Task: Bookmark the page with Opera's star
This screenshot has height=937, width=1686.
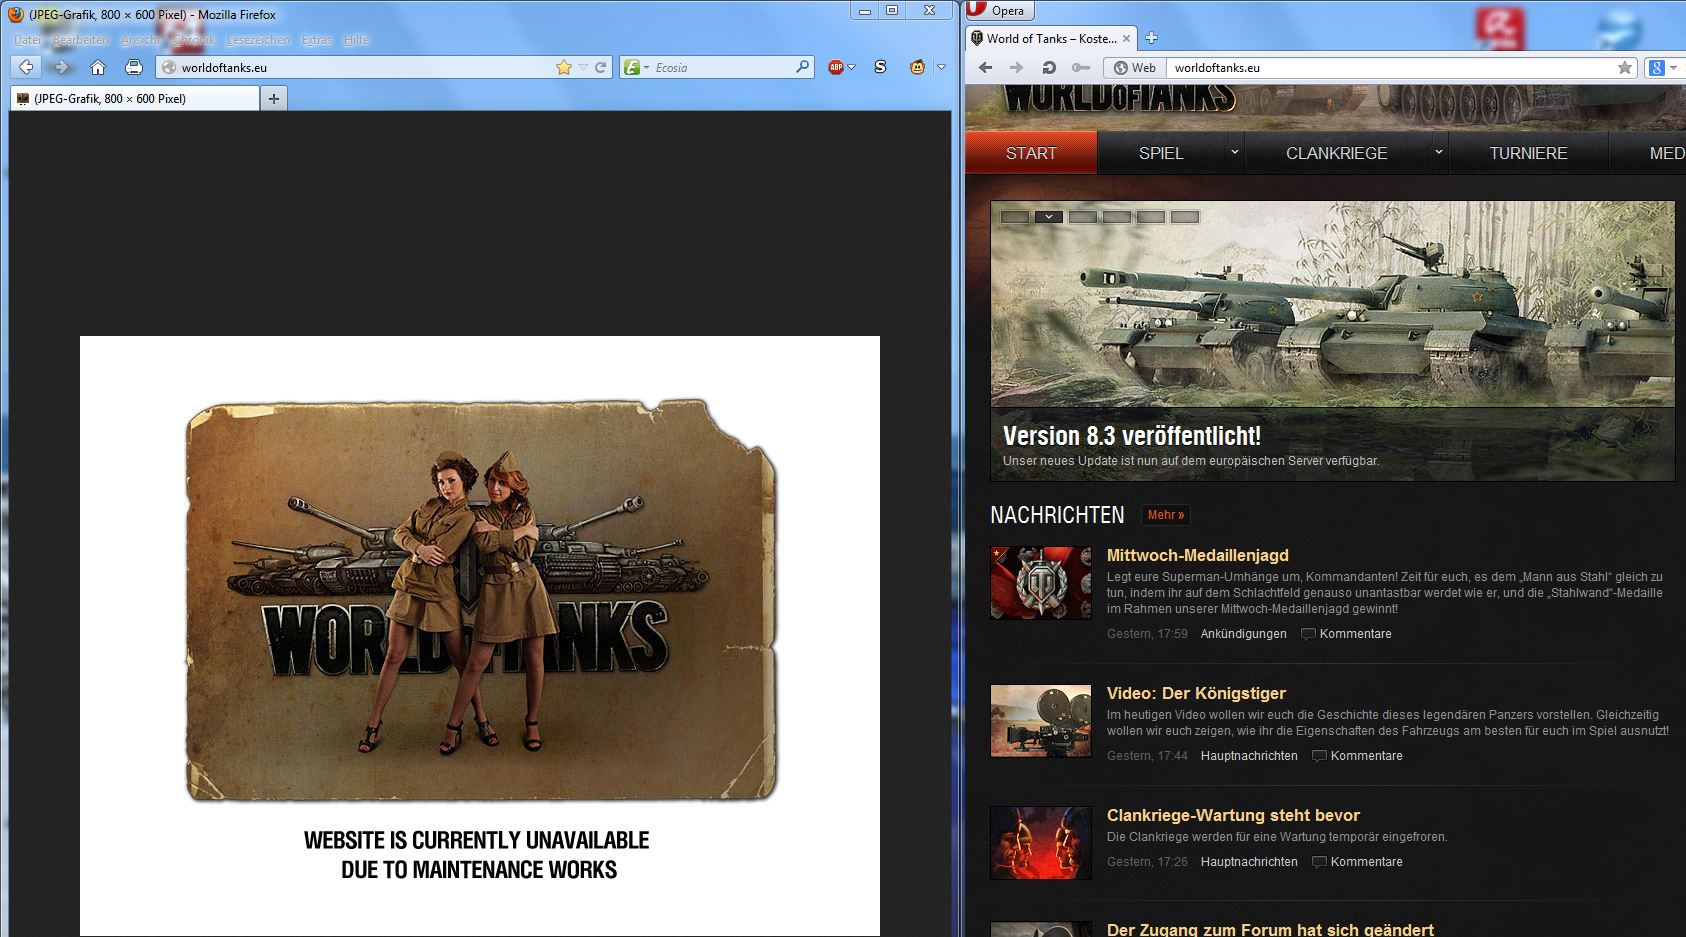Action: [x=1625, y=67]
